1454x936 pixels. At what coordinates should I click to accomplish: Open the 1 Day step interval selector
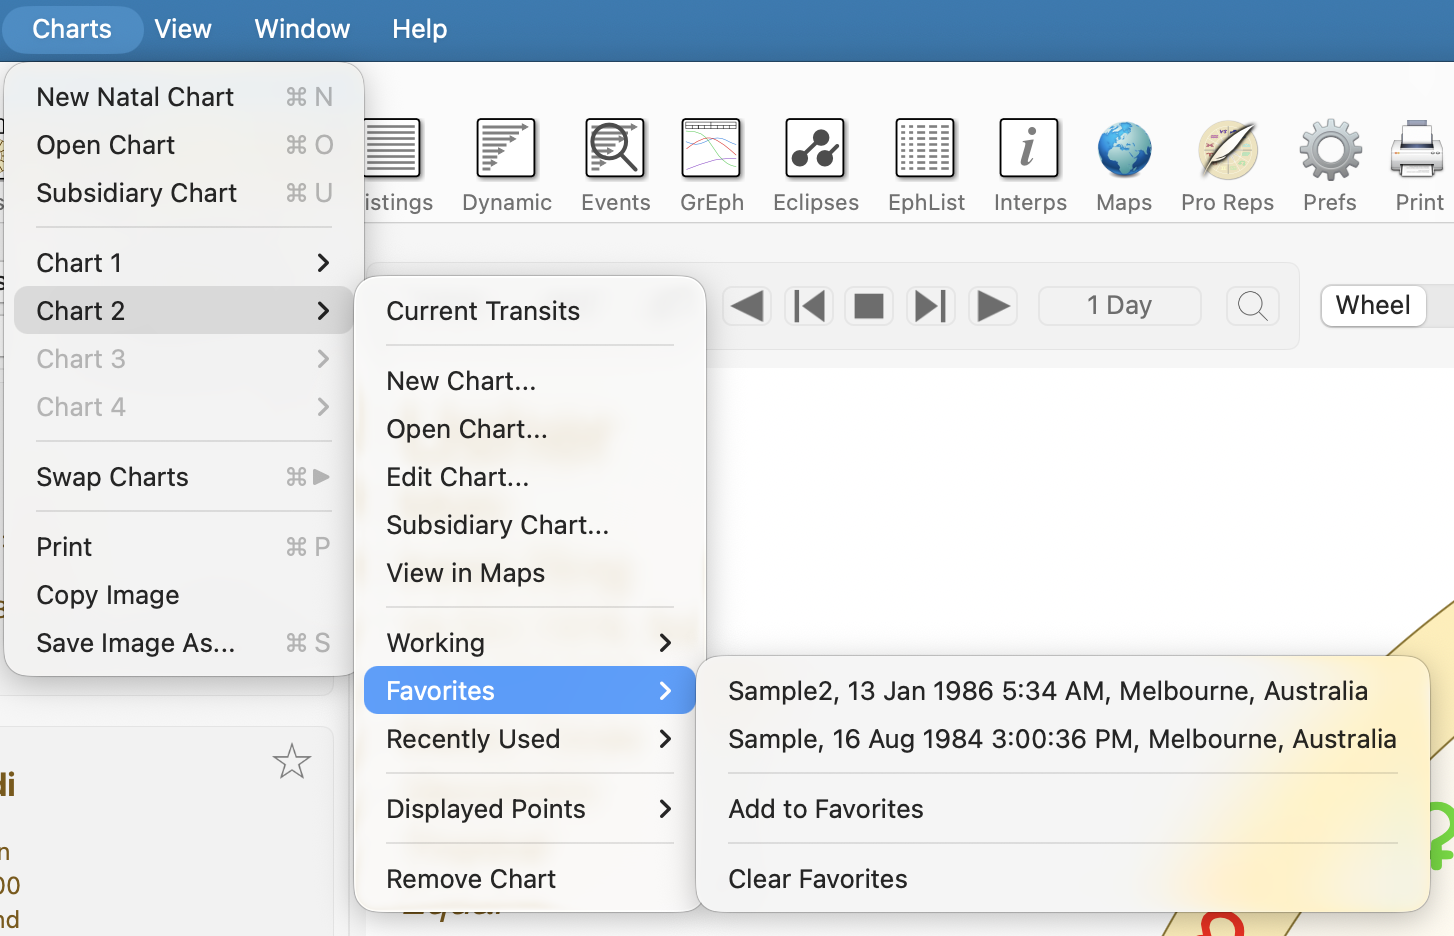pos(1120,306)
